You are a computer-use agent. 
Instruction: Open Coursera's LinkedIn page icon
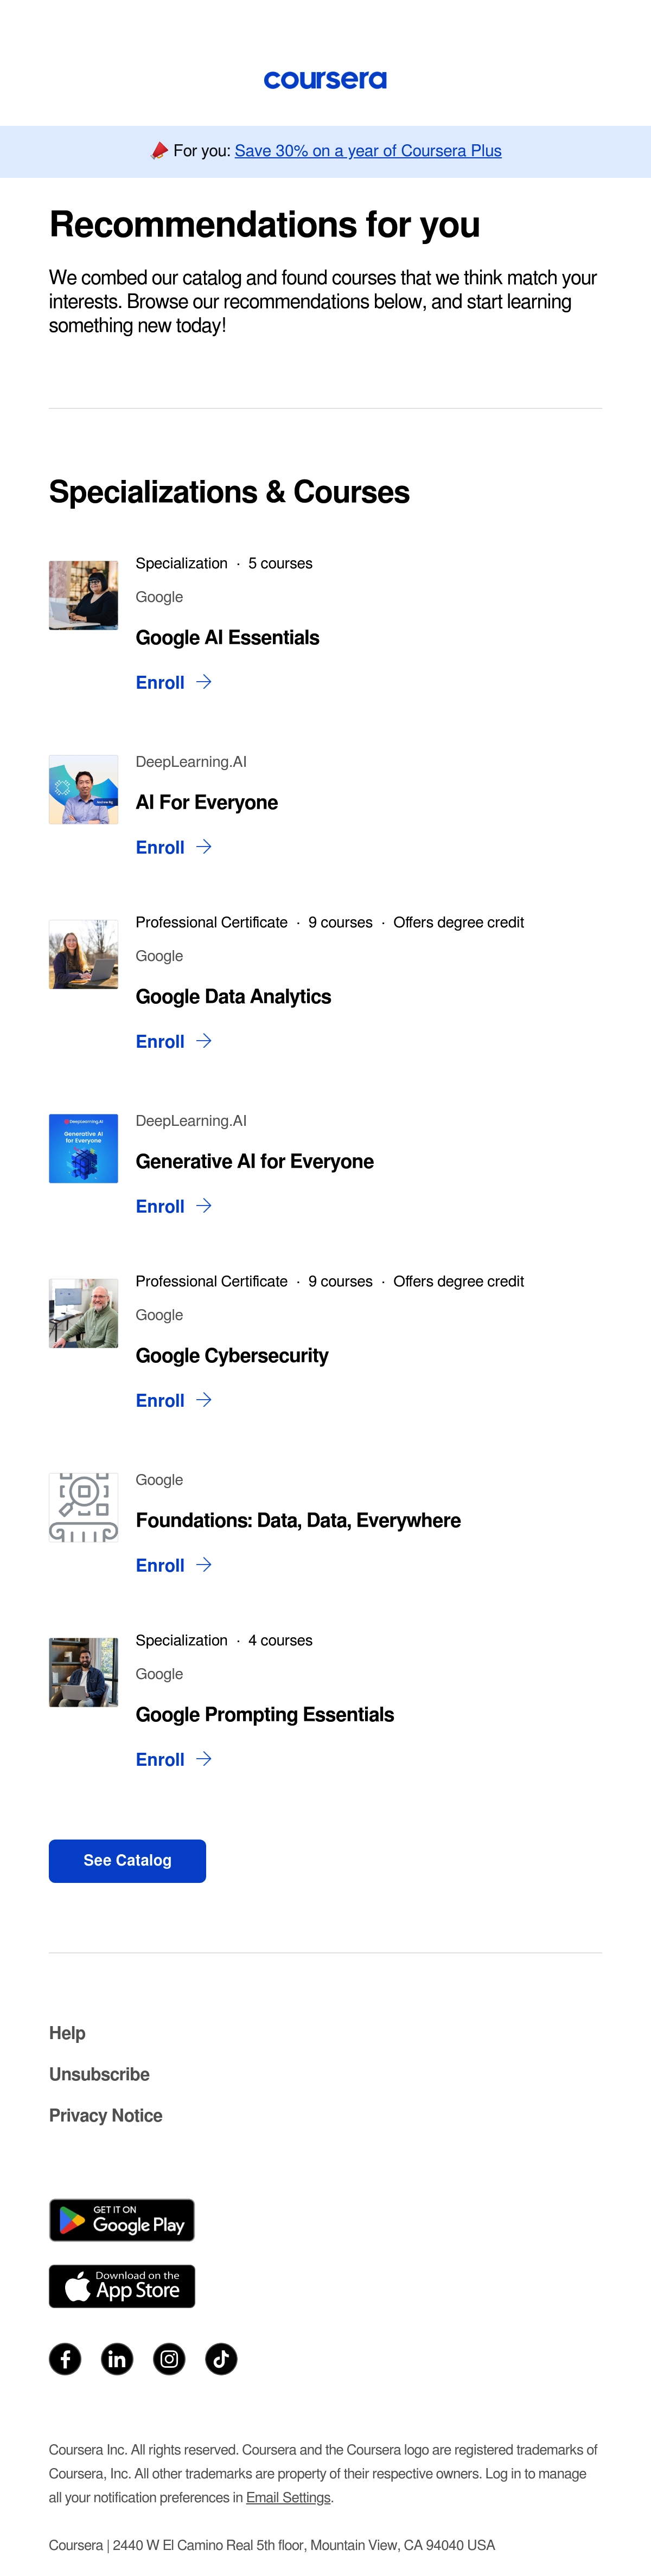tap(117, 2359)
